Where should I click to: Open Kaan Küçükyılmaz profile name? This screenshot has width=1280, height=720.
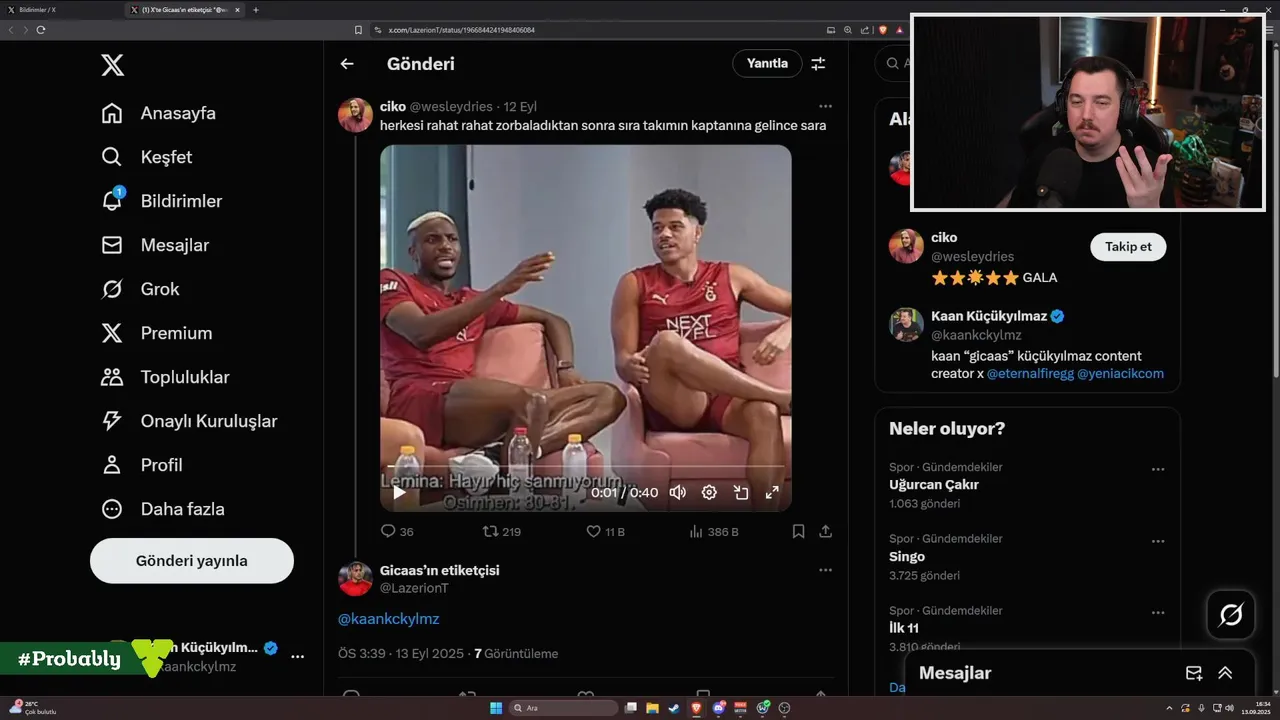point(989,316)
